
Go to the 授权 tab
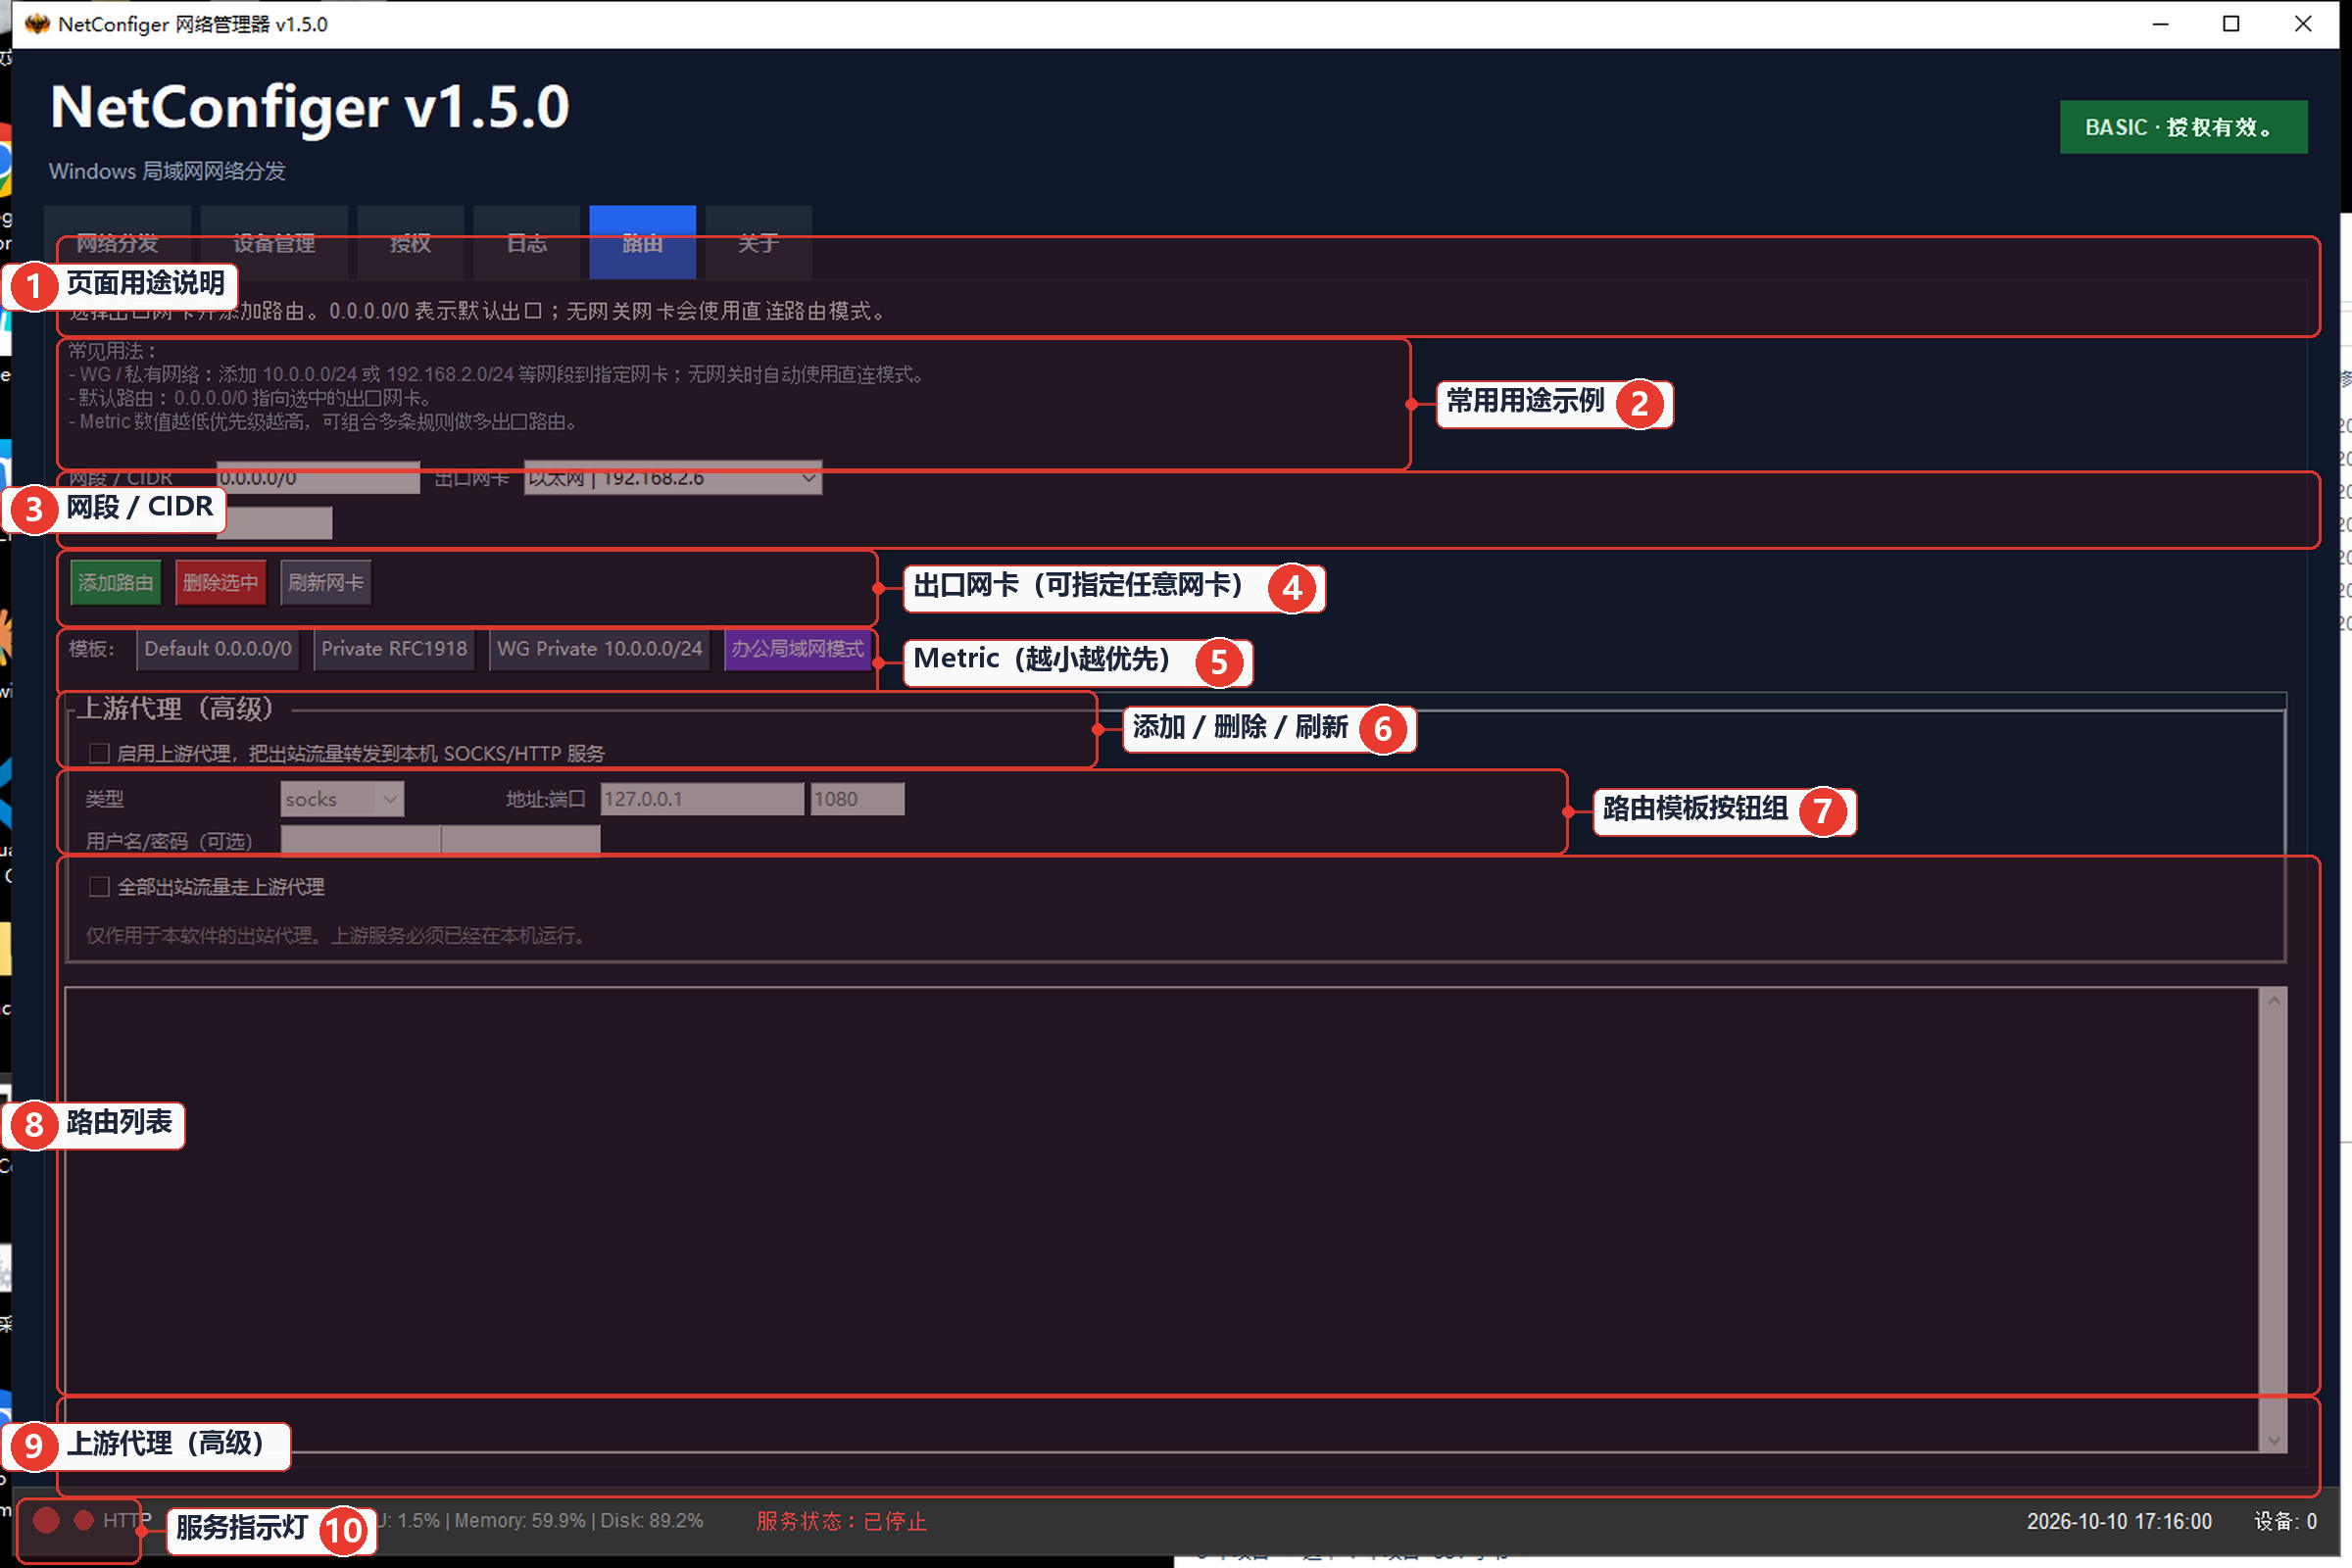(x=411, y=242)
